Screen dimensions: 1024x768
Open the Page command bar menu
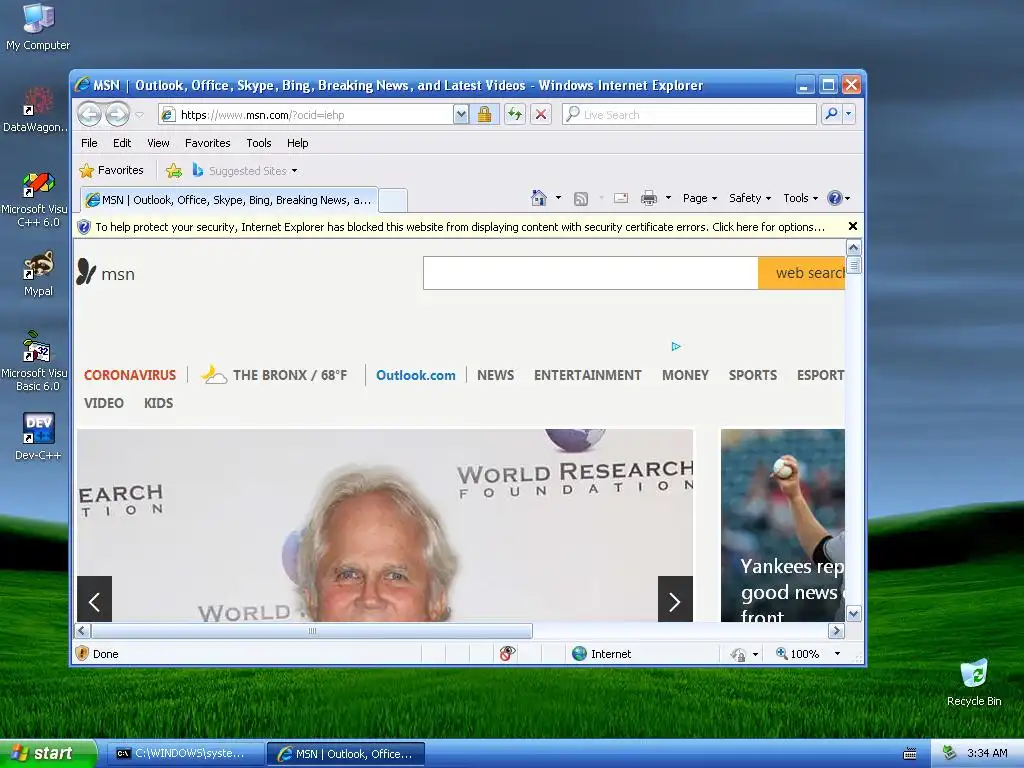click(699, 198)
